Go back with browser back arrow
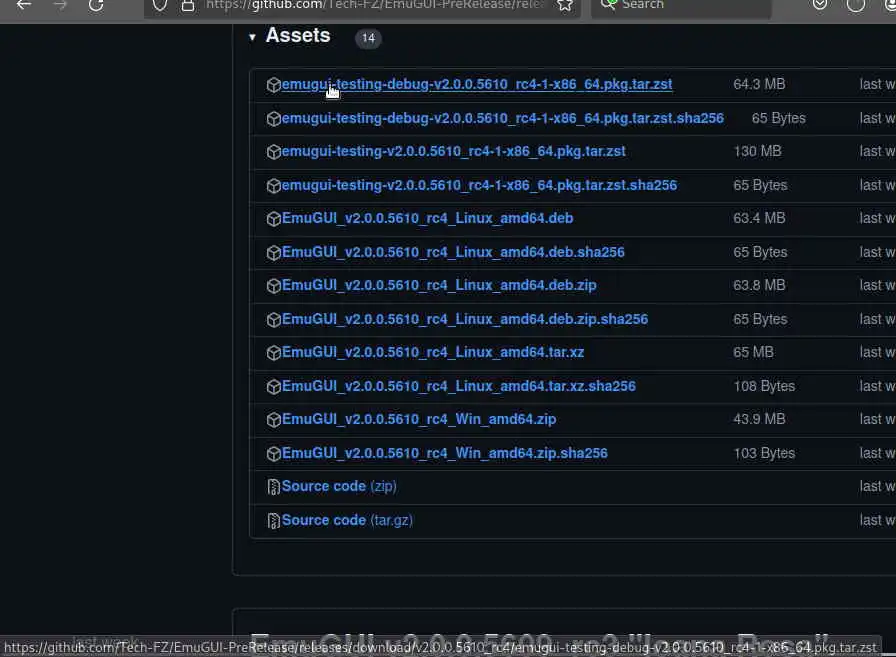The image size is (896, 657). 24,5
